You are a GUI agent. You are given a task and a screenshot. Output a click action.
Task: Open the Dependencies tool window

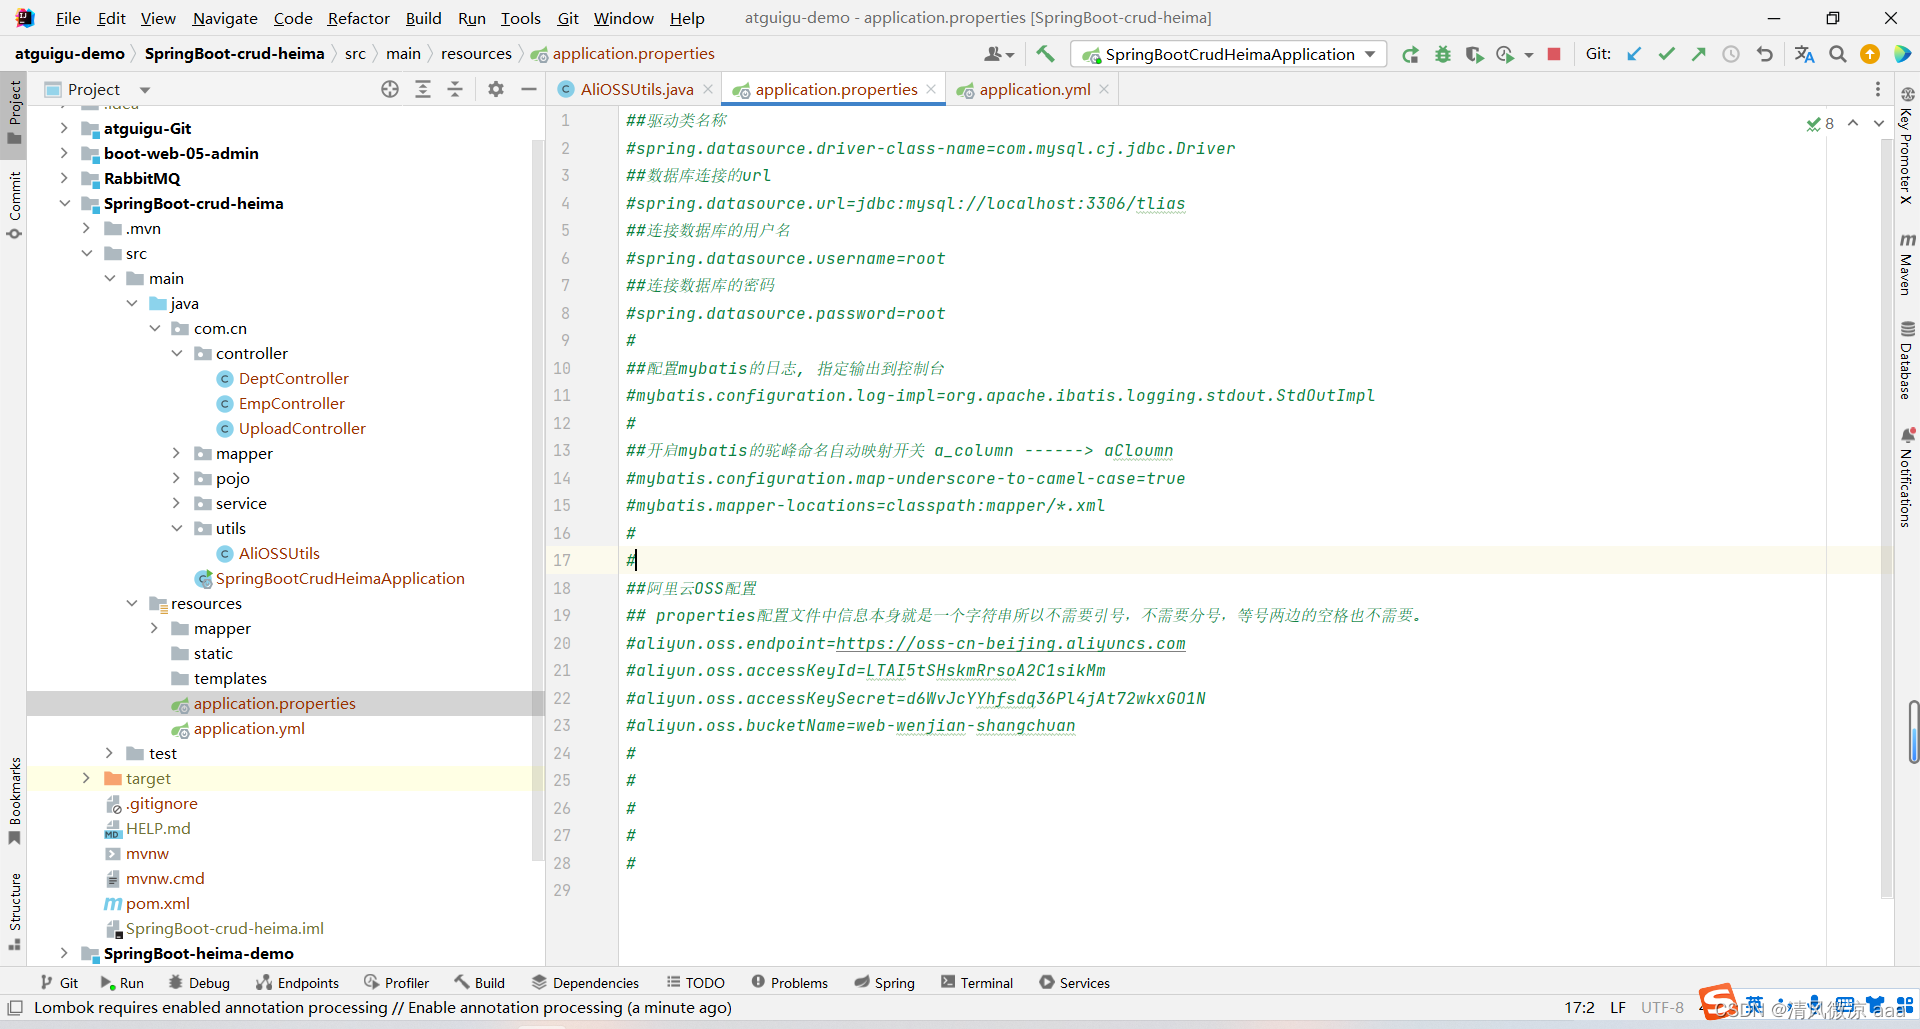click(x=585, y=983)
